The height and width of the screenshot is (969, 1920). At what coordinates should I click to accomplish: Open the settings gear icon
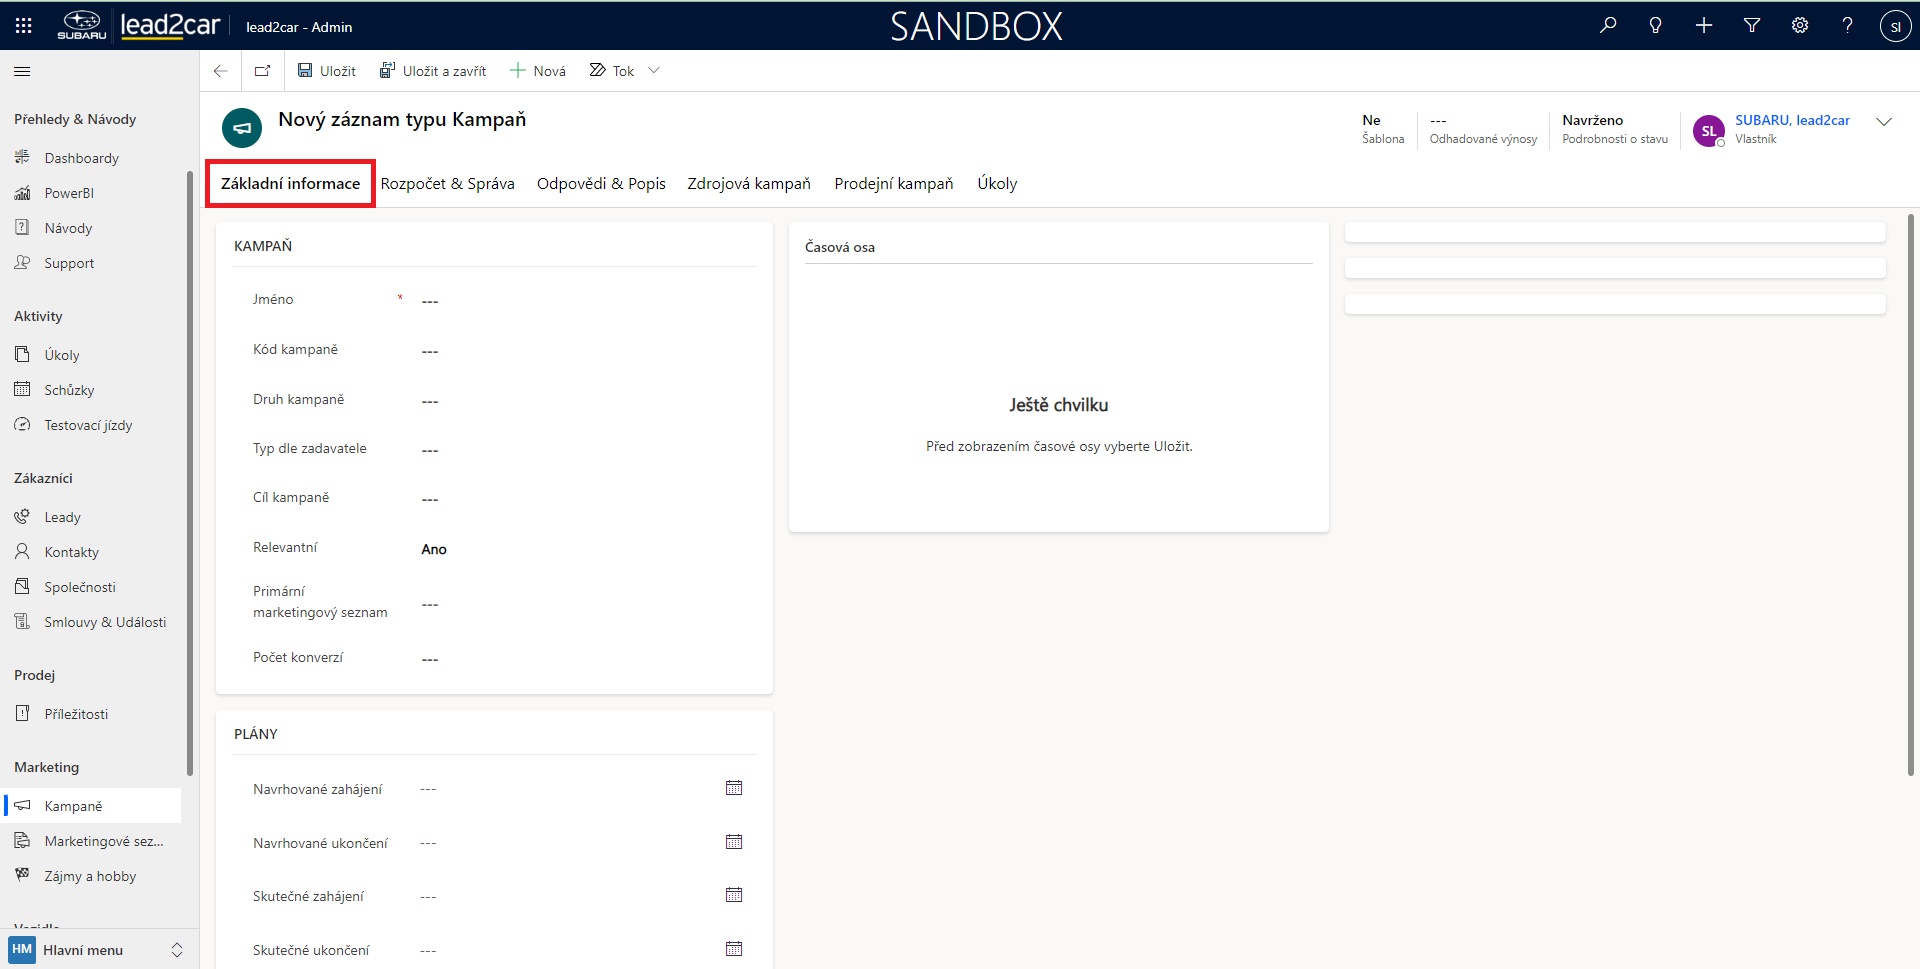[x=1800, y=26]
